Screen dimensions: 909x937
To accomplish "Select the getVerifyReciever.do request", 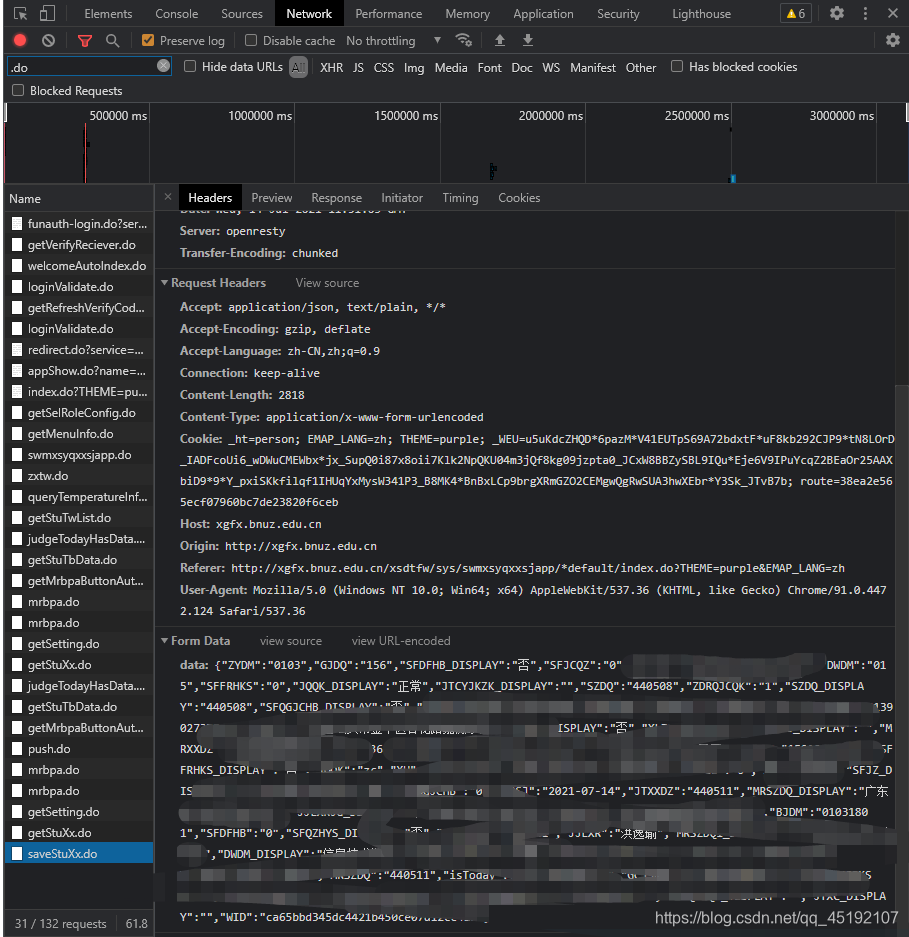I will [79, 244].
